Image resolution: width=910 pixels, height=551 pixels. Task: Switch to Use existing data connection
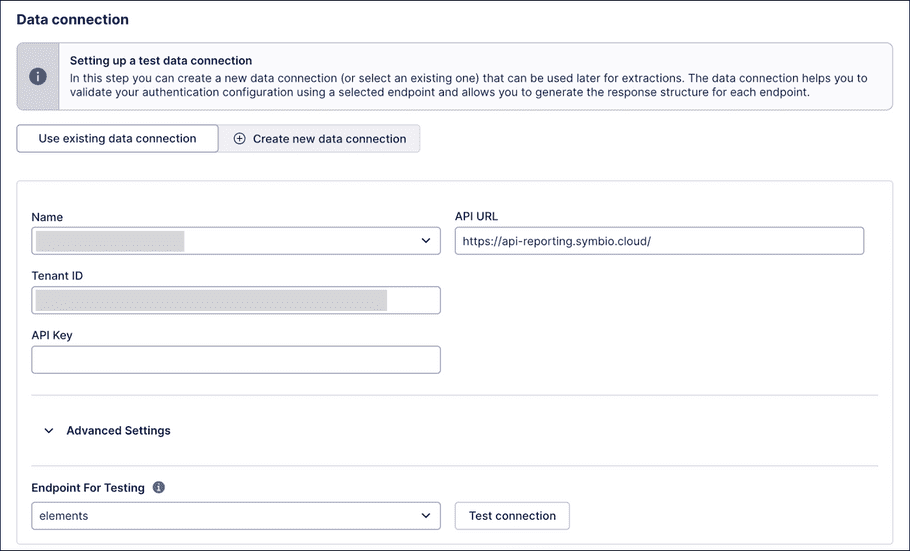pos(117,139)
